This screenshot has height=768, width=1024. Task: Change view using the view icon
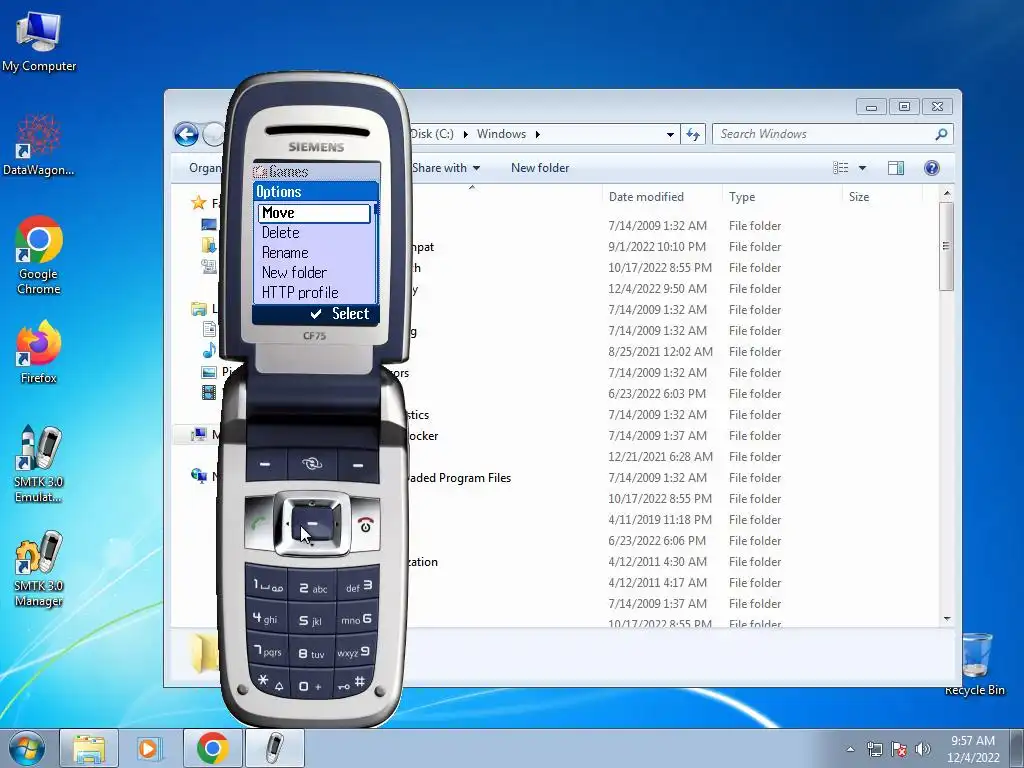pyautogui.click(x=840, y=168)
